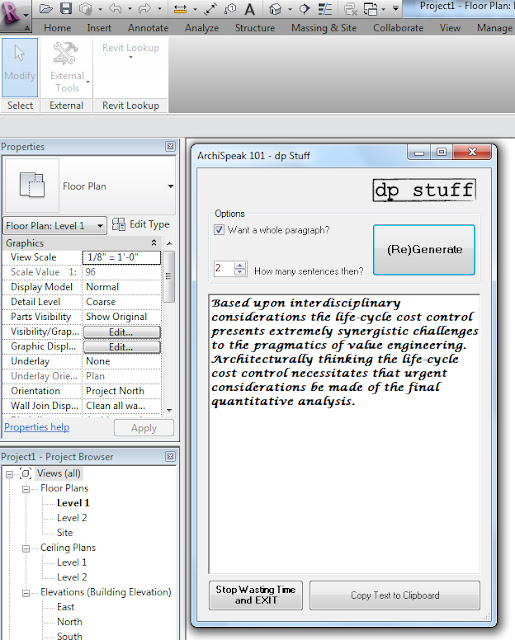This screenshot has width=515, height=640.
Task: Open the Default 3D View house icon
Action: (x=275, y=9)
